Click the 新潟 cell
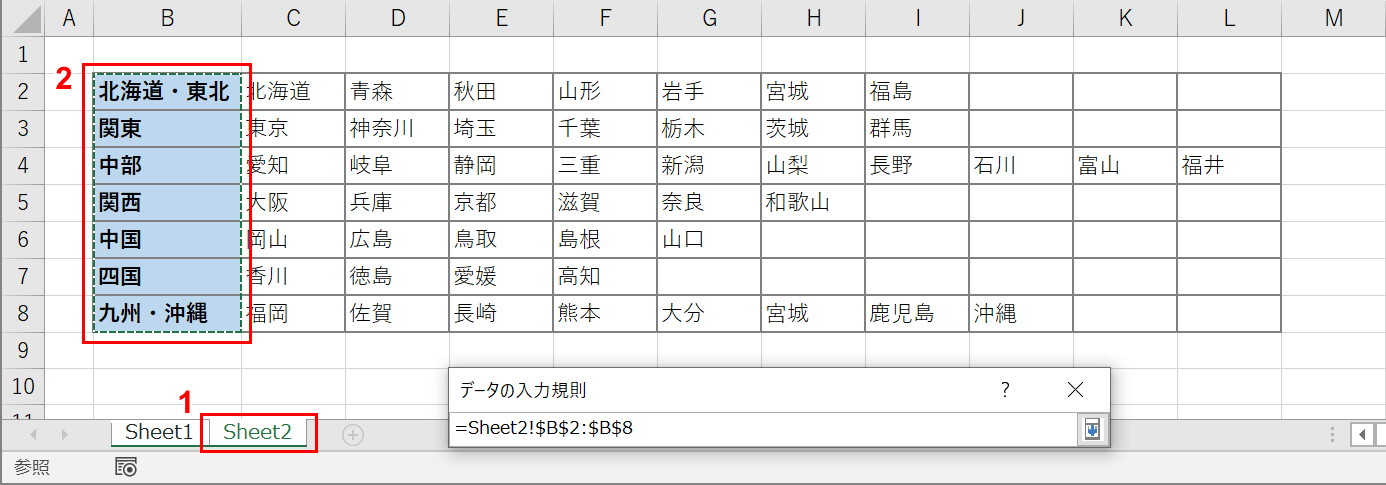The height and width of the screenshot is (485, 1386). pos(709,166)
